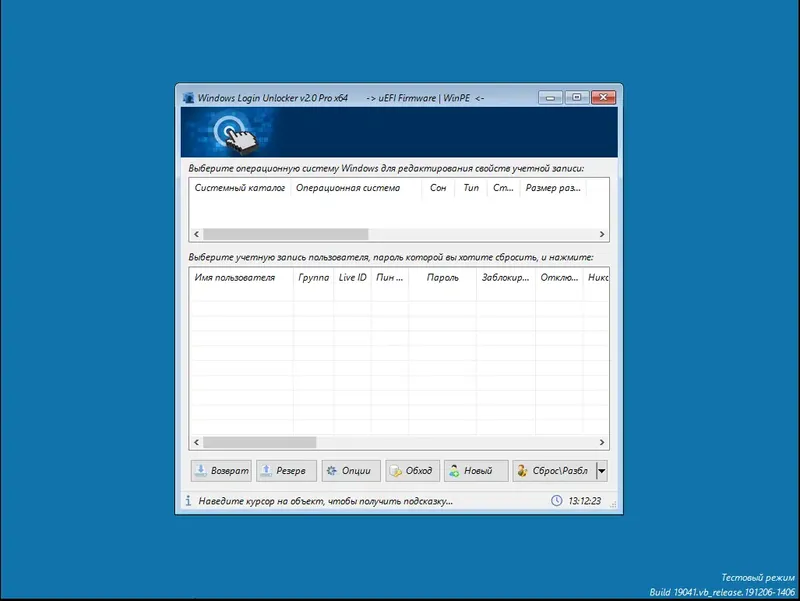Click the Тип column header
This screenshot has width=800, height=601.
[x=471, y=188]
